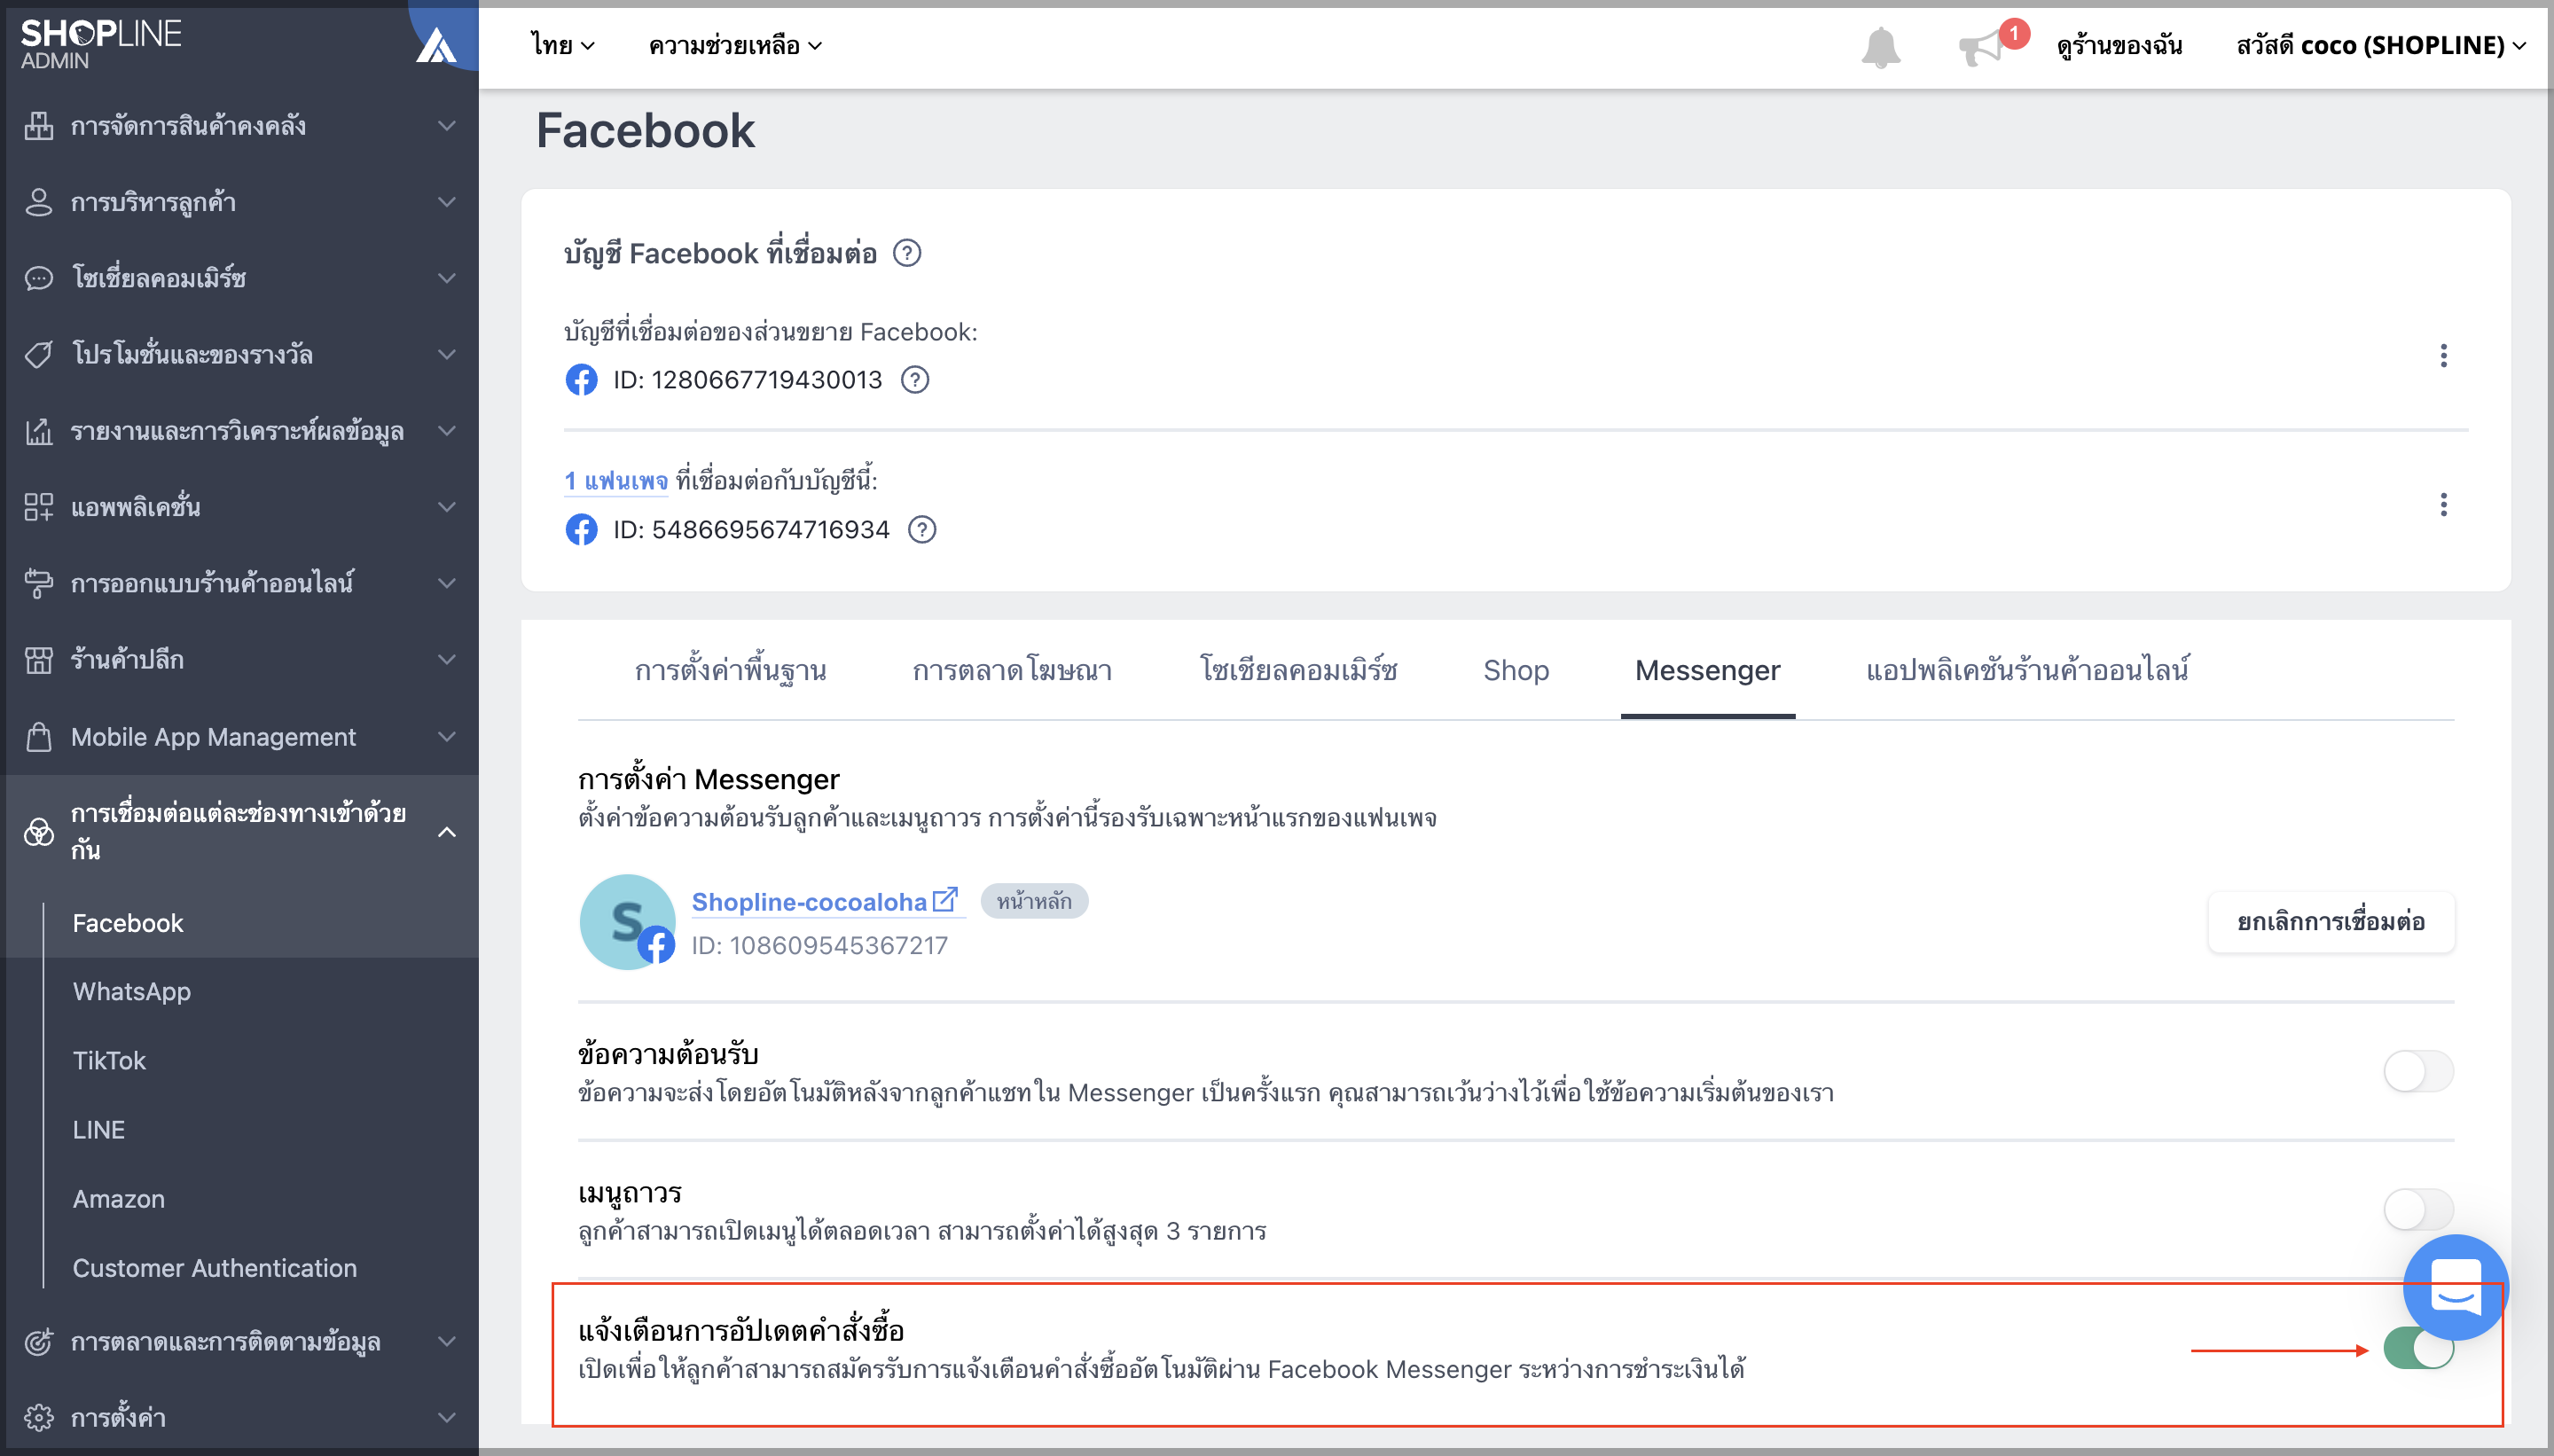Image resolution: width=2554 pixels, height=1456 pixels.
Task: Open the ไทย language dropdown
Action: pos(563,45)
